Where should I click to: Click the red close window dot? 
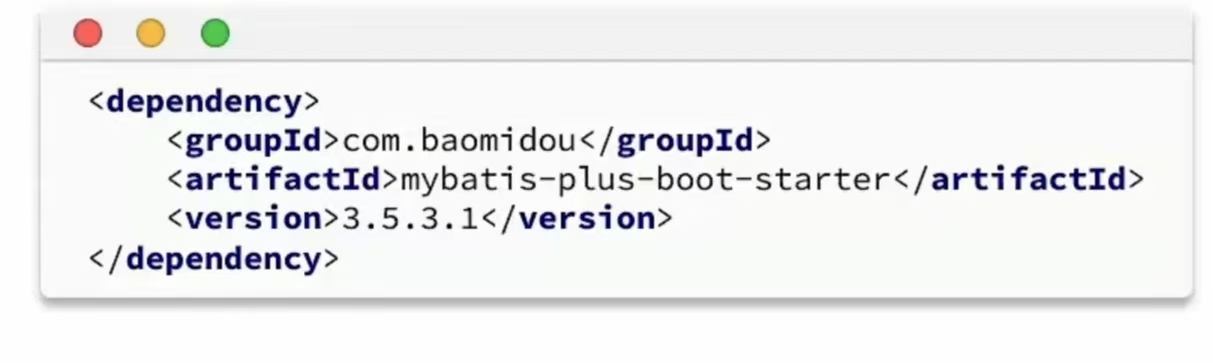coord(88,34)
